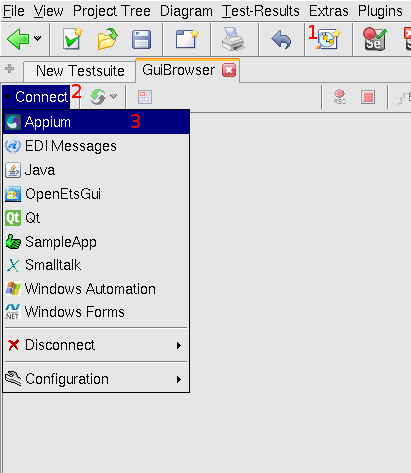Click the Connect dropdown button
The height and width of the screenshot is (473, 411).
(36, 97)
